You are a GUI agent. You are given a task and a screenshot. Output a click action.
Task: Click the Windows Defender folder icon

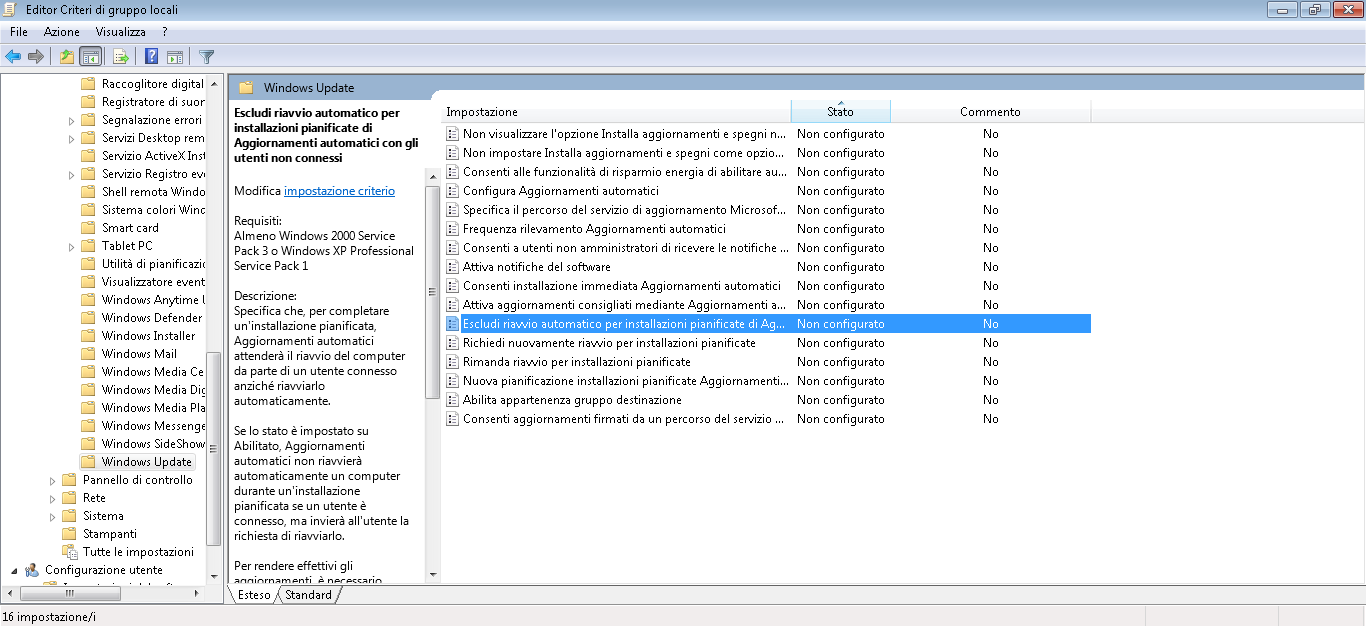click(x=88, y=318)
